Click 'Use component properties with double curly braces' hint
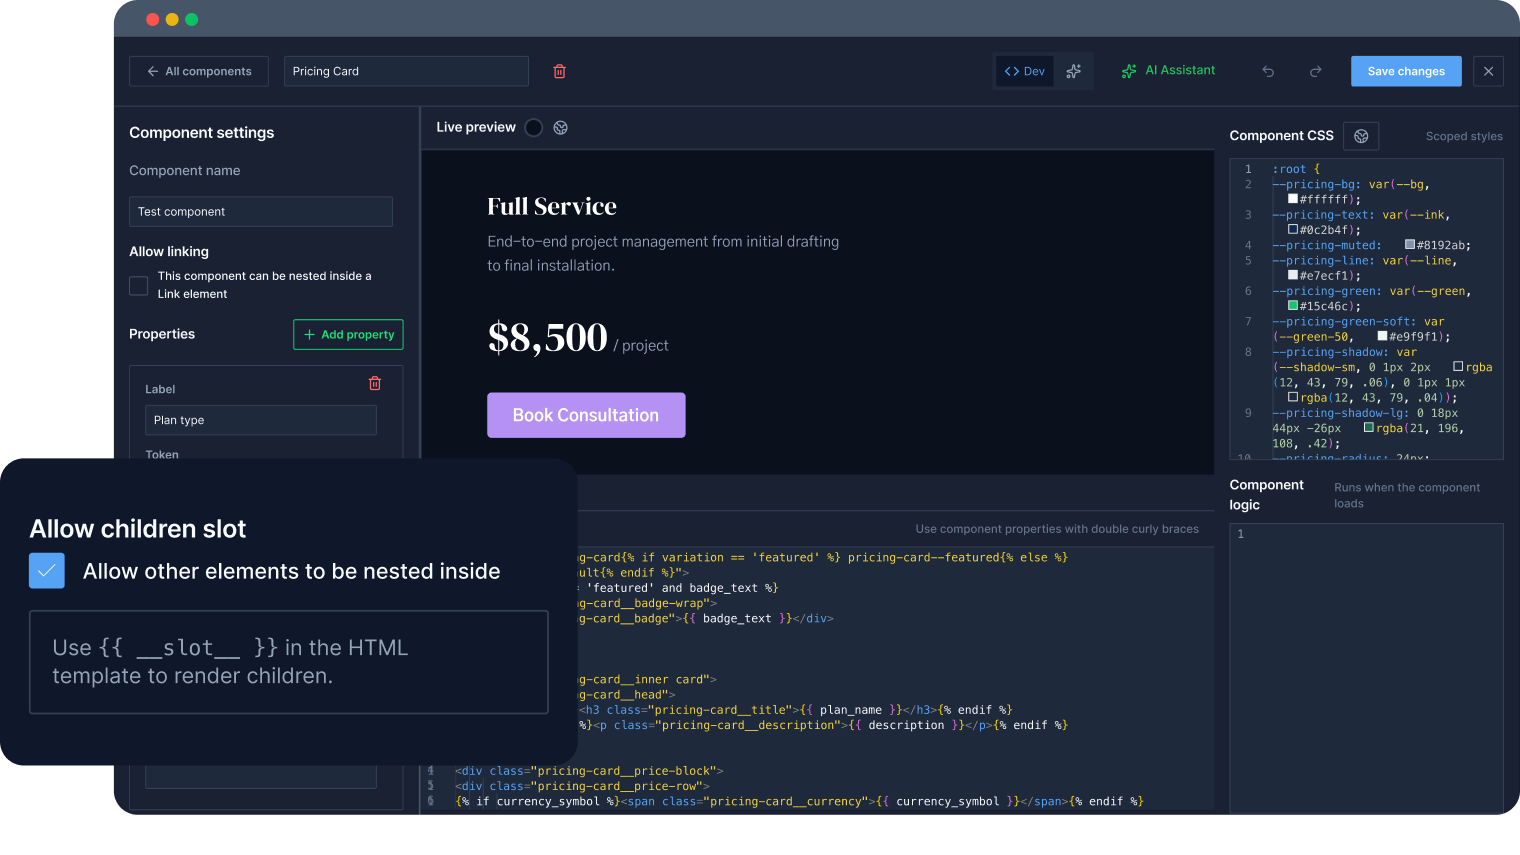The height and width of the screenshot is (855, 1520). [x=1057, y=529]
